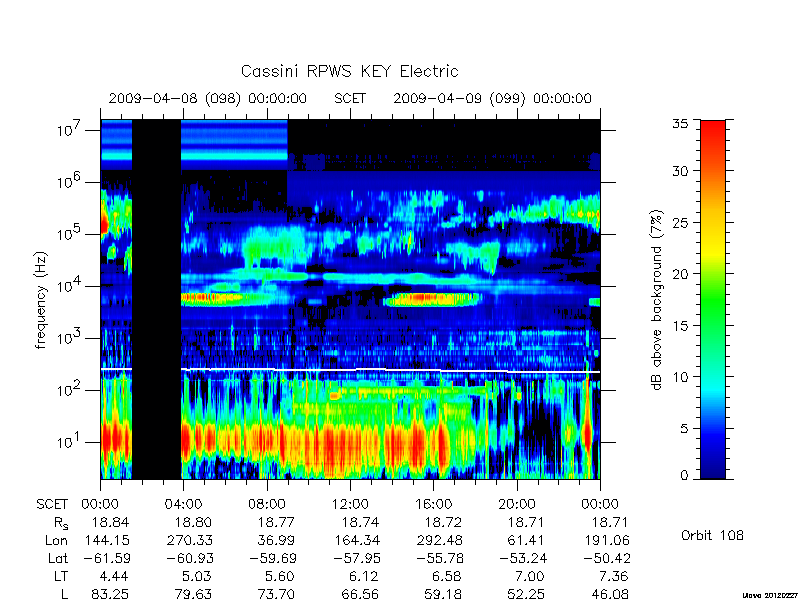Click Lon value 164.34
The width and height of the screenshot is (800, 600).
click(356, 540)
